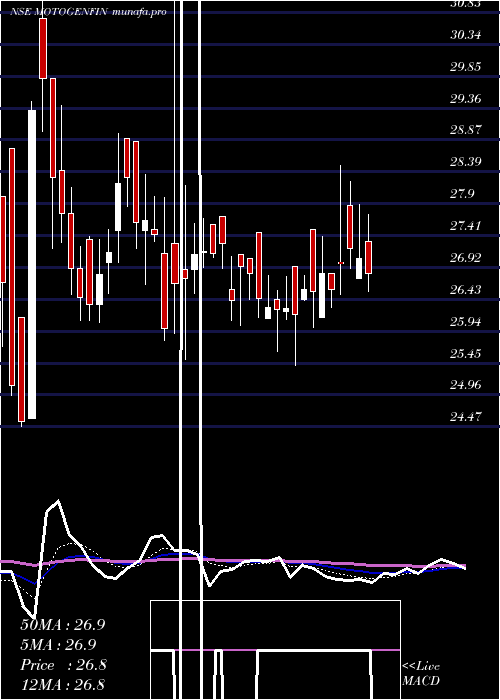Click the 50MA : 26.9 readout
This screenshot has height=700, width=500.
pos(62,625)
